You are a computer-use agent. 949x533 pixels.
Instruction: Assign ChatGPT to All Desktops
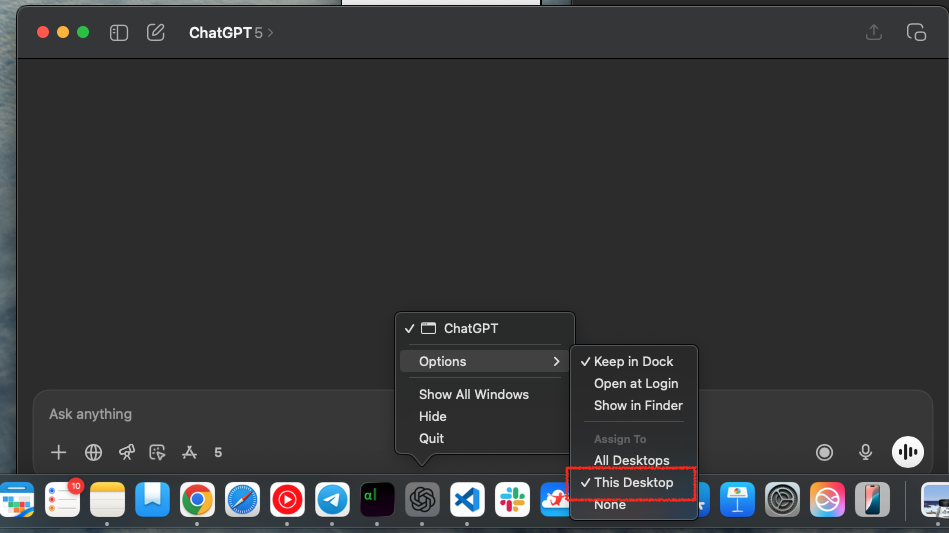(x=634, y=460)
